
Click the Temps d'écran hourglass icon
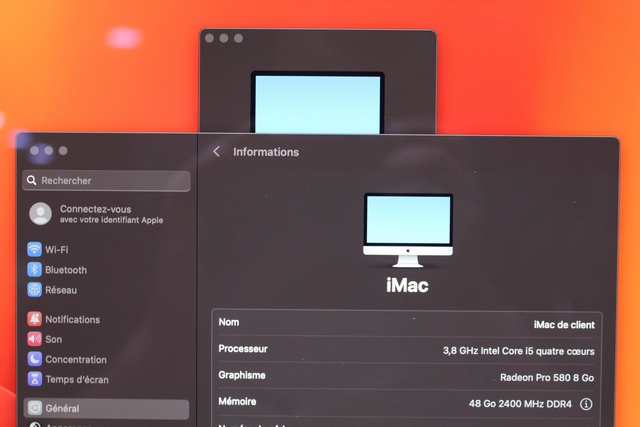point(34,379)
